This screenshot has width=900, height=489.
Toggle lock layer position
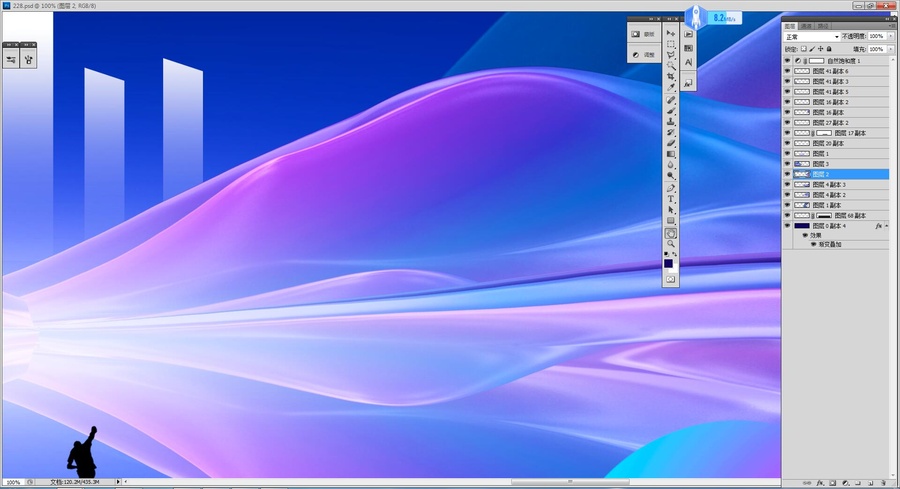click(820, 49)
